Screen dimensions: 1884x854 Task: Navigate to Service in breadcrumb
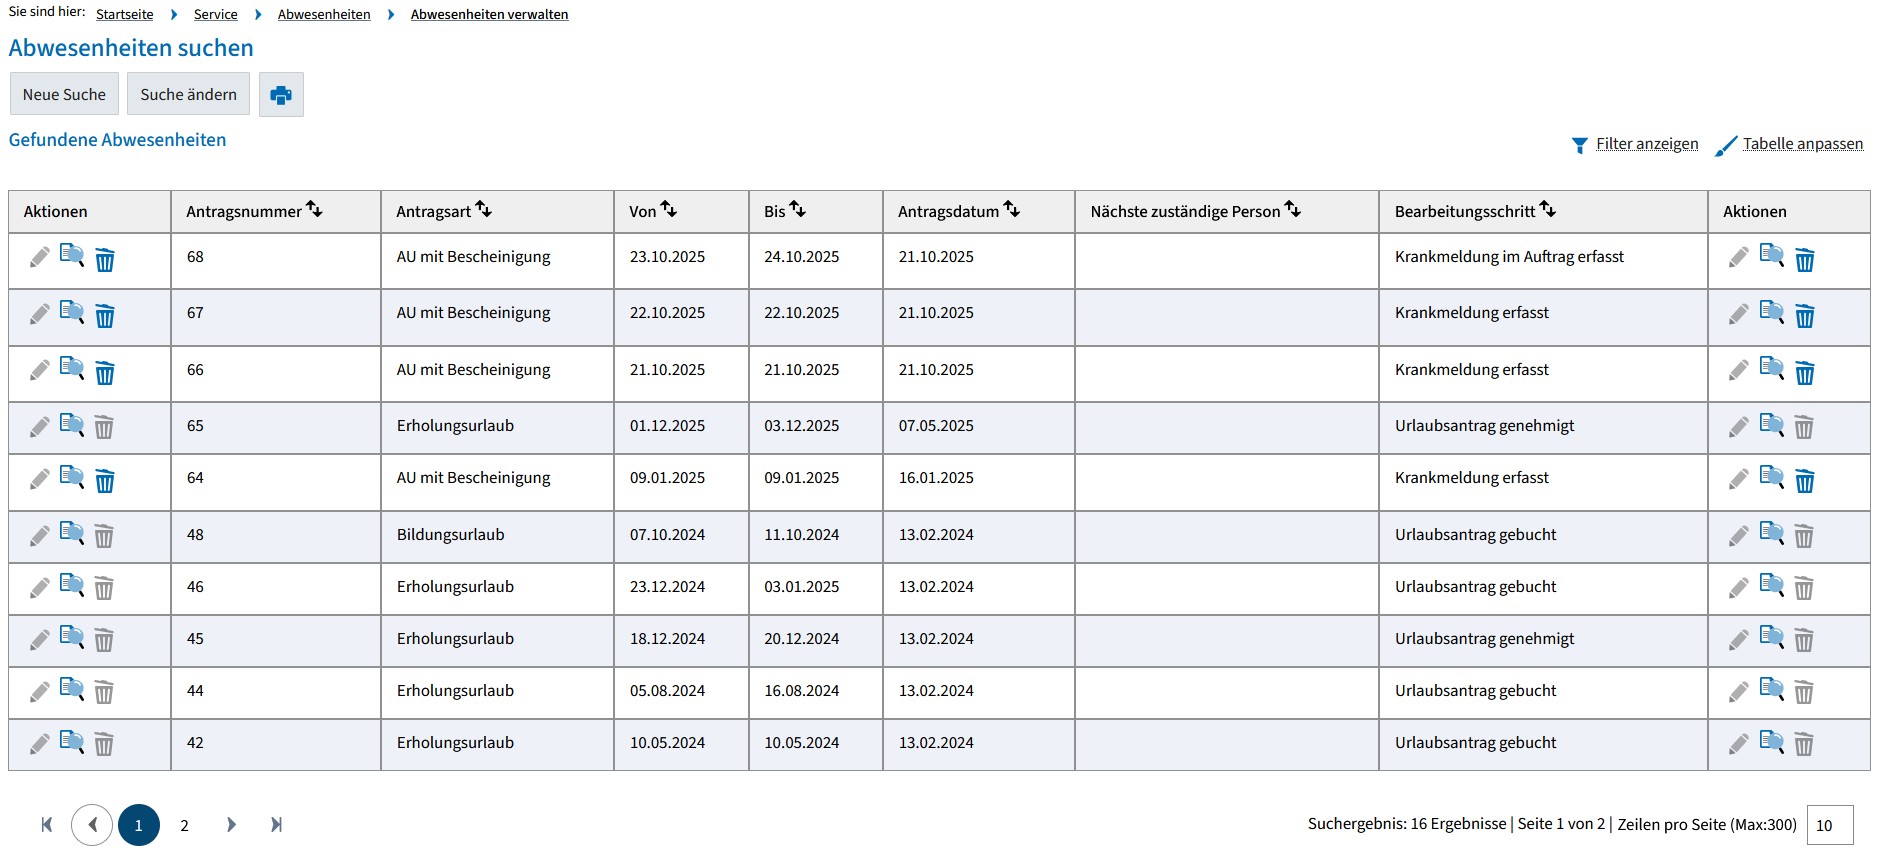[215, 14]
